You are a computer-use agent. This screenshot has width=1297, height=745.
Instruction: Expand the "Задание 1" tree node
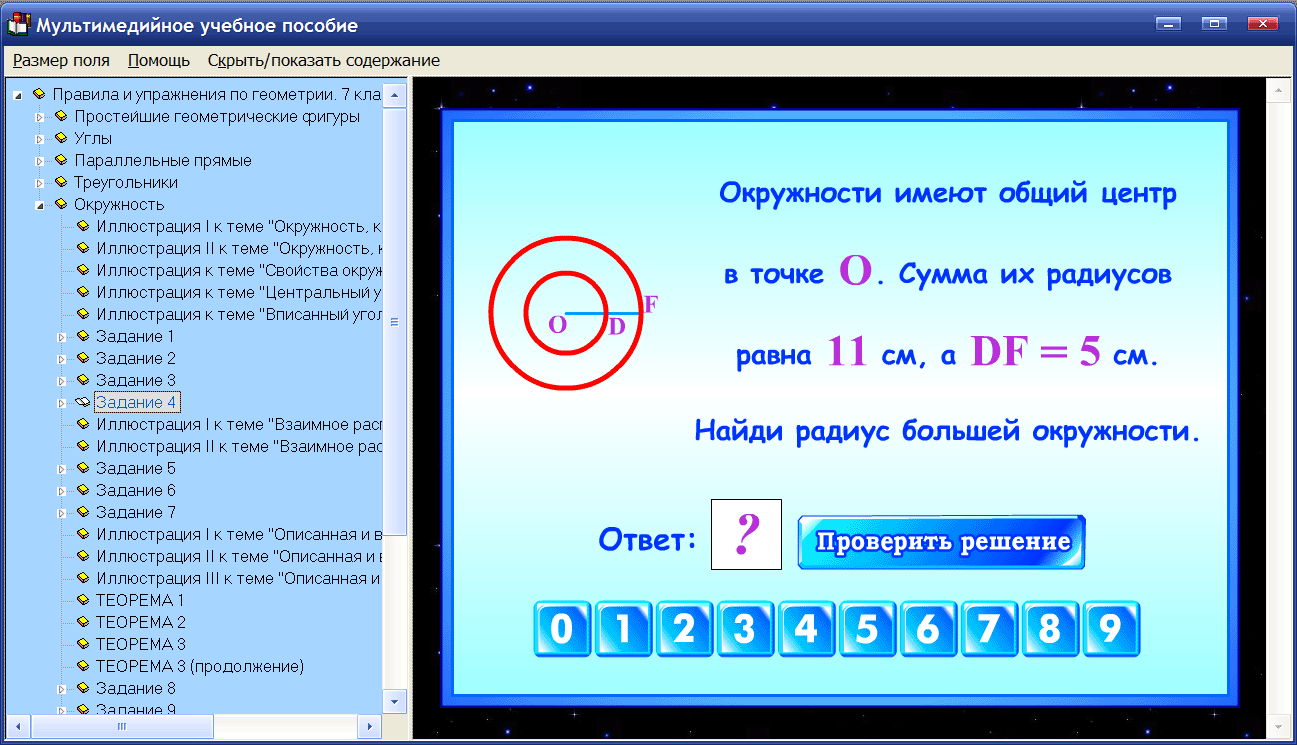click(x=64, y=336)
